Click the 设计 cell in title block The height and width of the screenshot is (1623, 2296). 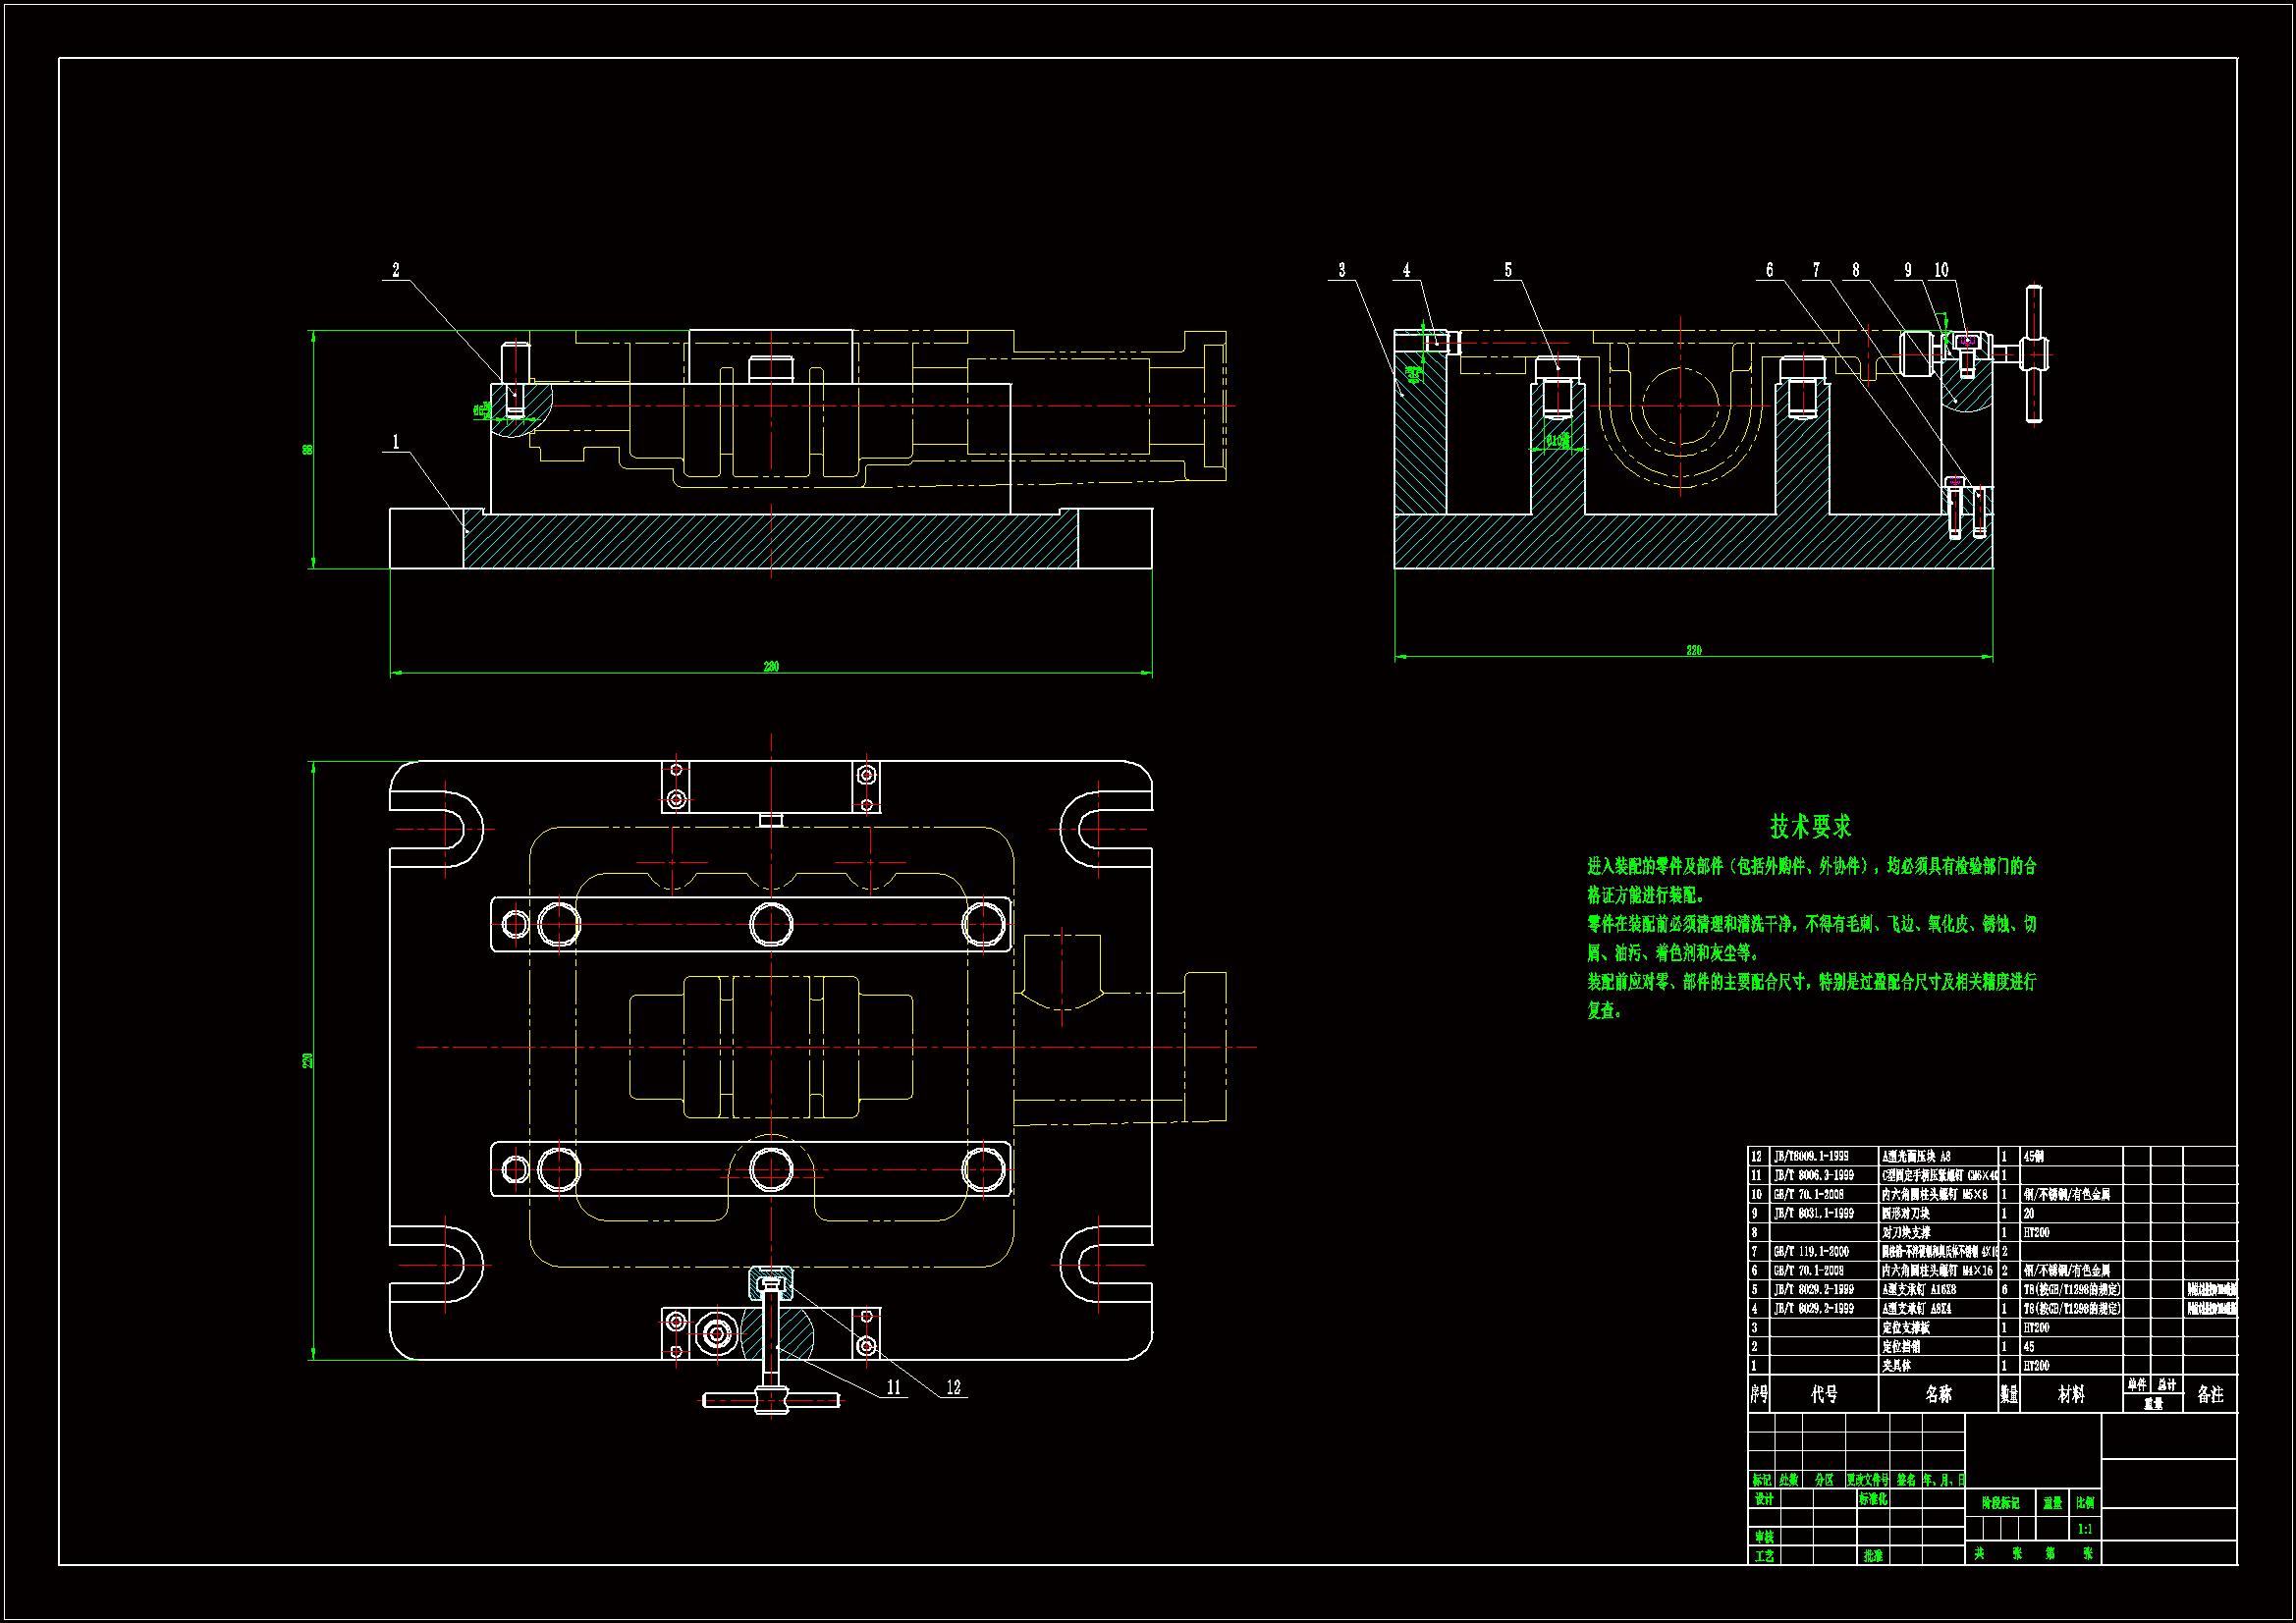(x=1763, y=1499)
